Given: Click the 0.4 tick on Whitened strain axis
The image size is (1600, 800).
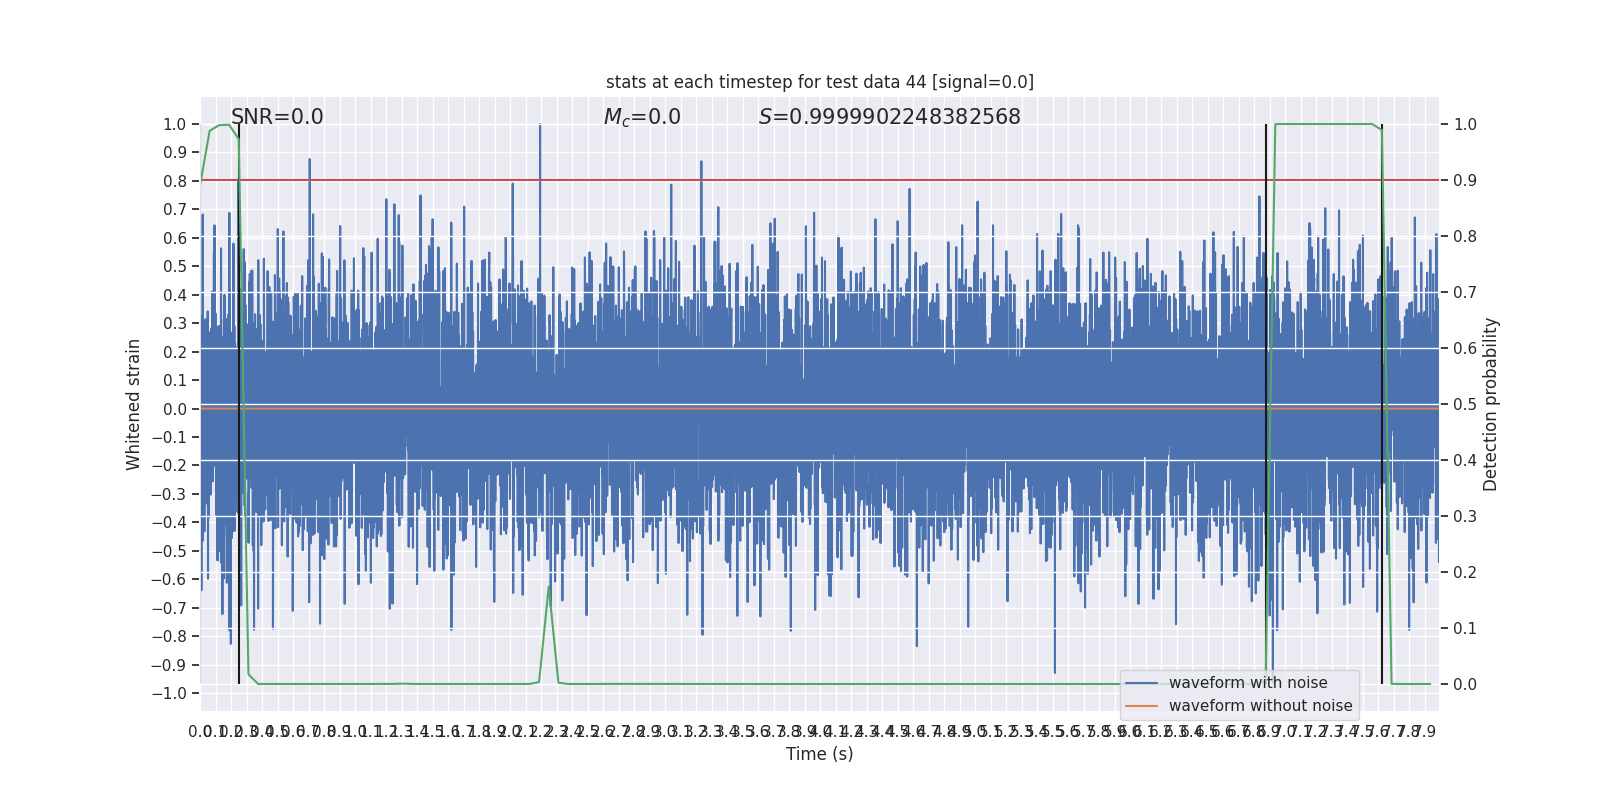Looking at the screenshot, I should coord(175,295).
